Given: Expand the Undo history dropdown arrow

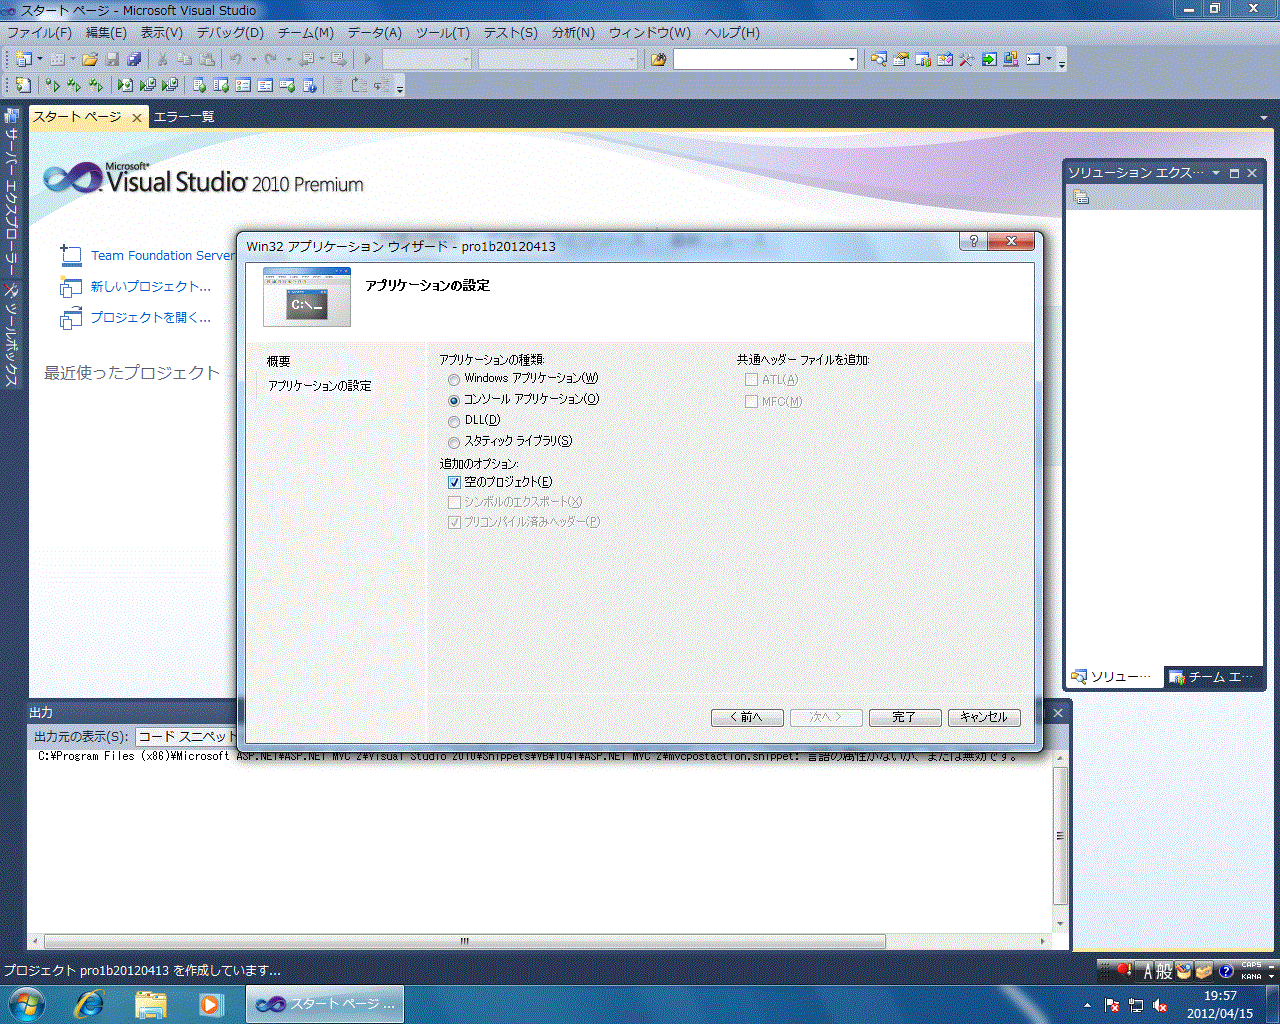Looking at the screenshot, I should coord(253,59).
